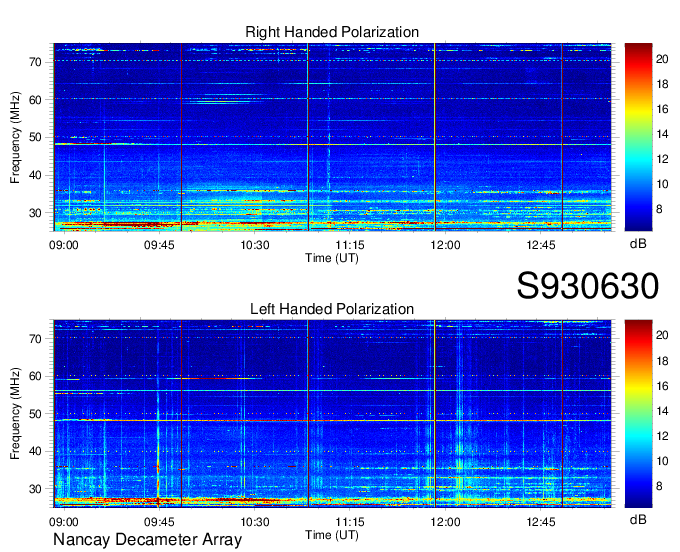The width and height of the screenshot is (680, 552).
Task: Click inside the Left Handed Polarization spectrogram
Action: 332,414
